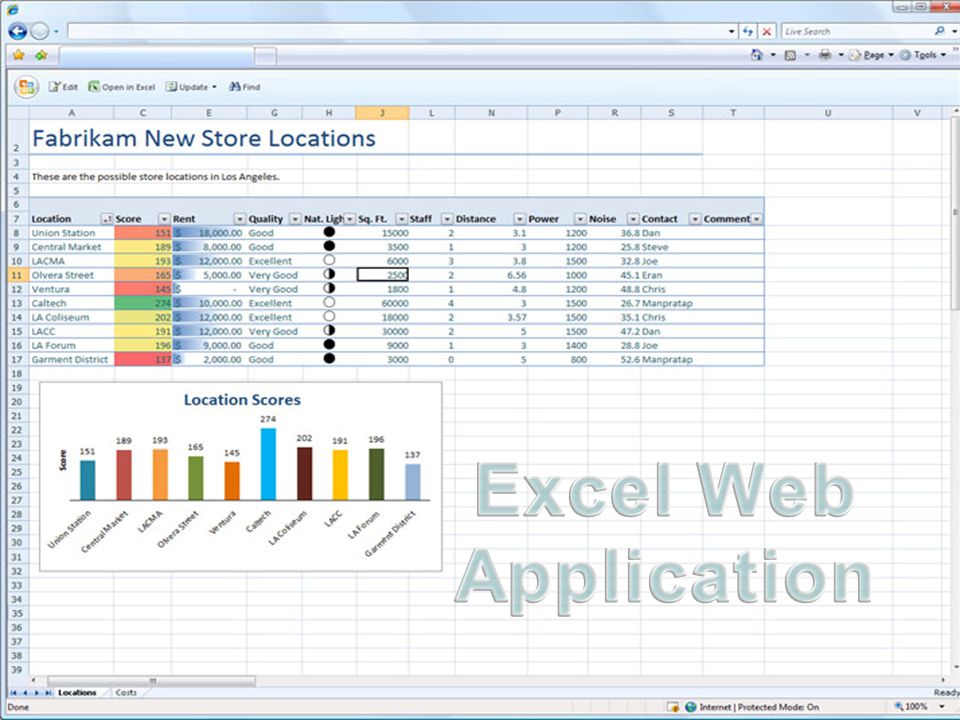The image size is (960, 720).
Task: Open workbook with Open in Excel
Action: click(121, 87)
